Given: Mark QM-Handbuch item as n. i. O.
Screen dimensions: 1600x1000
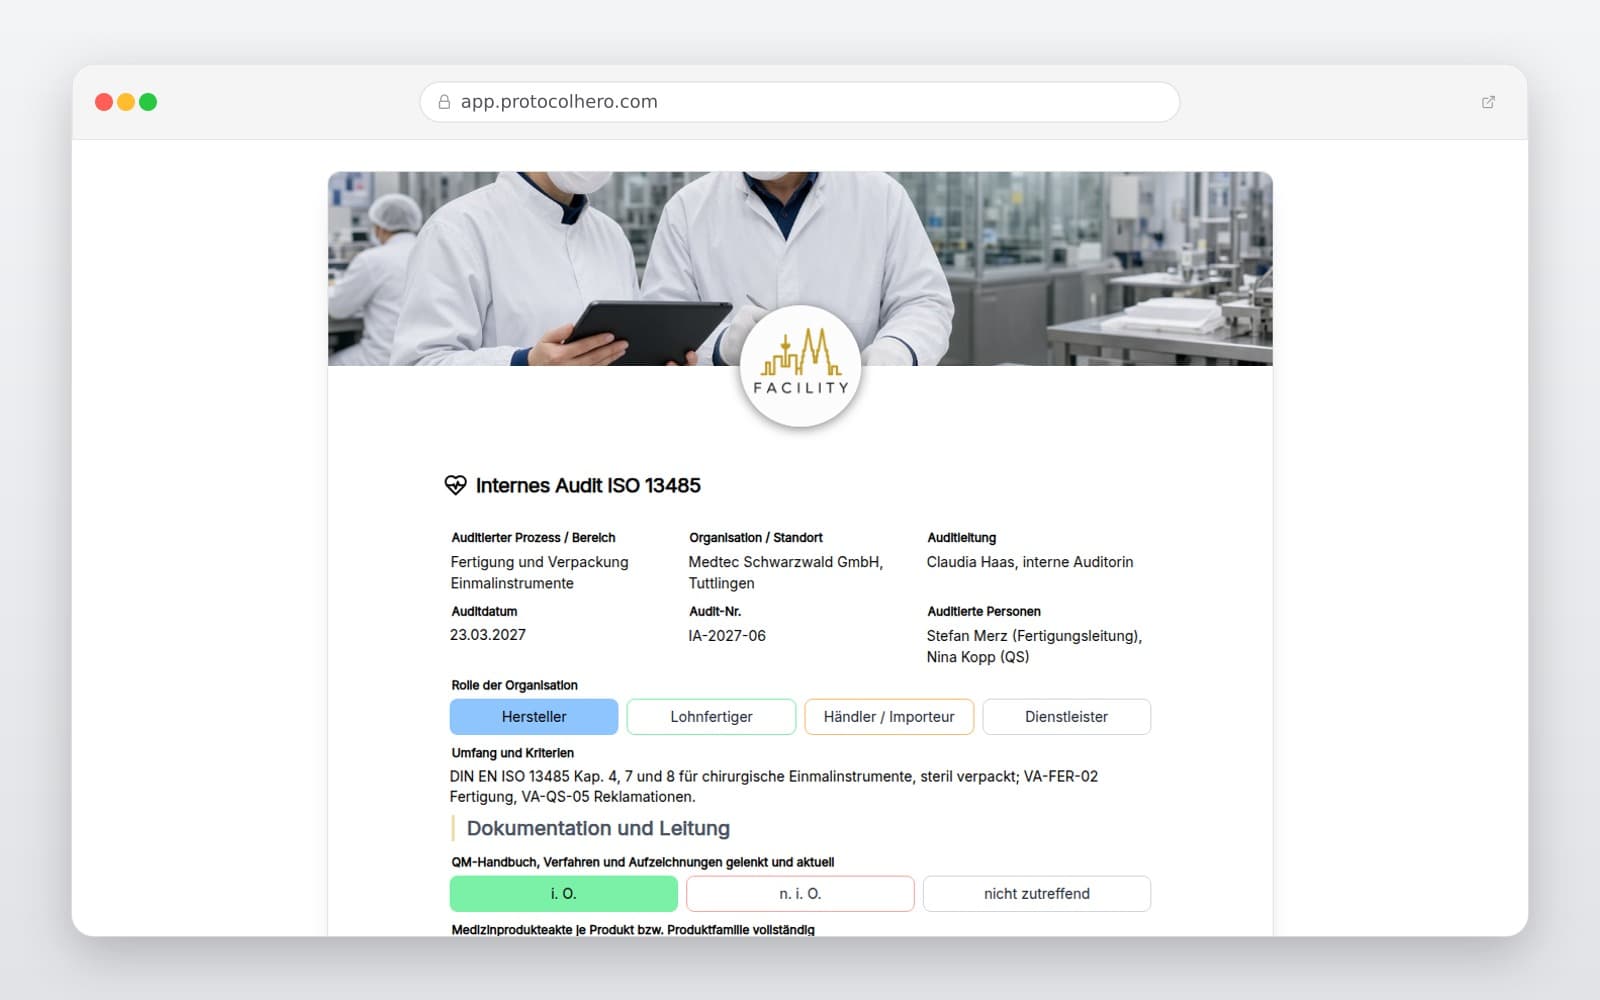Looking at the screenshot, I should (x=800, y=894).
